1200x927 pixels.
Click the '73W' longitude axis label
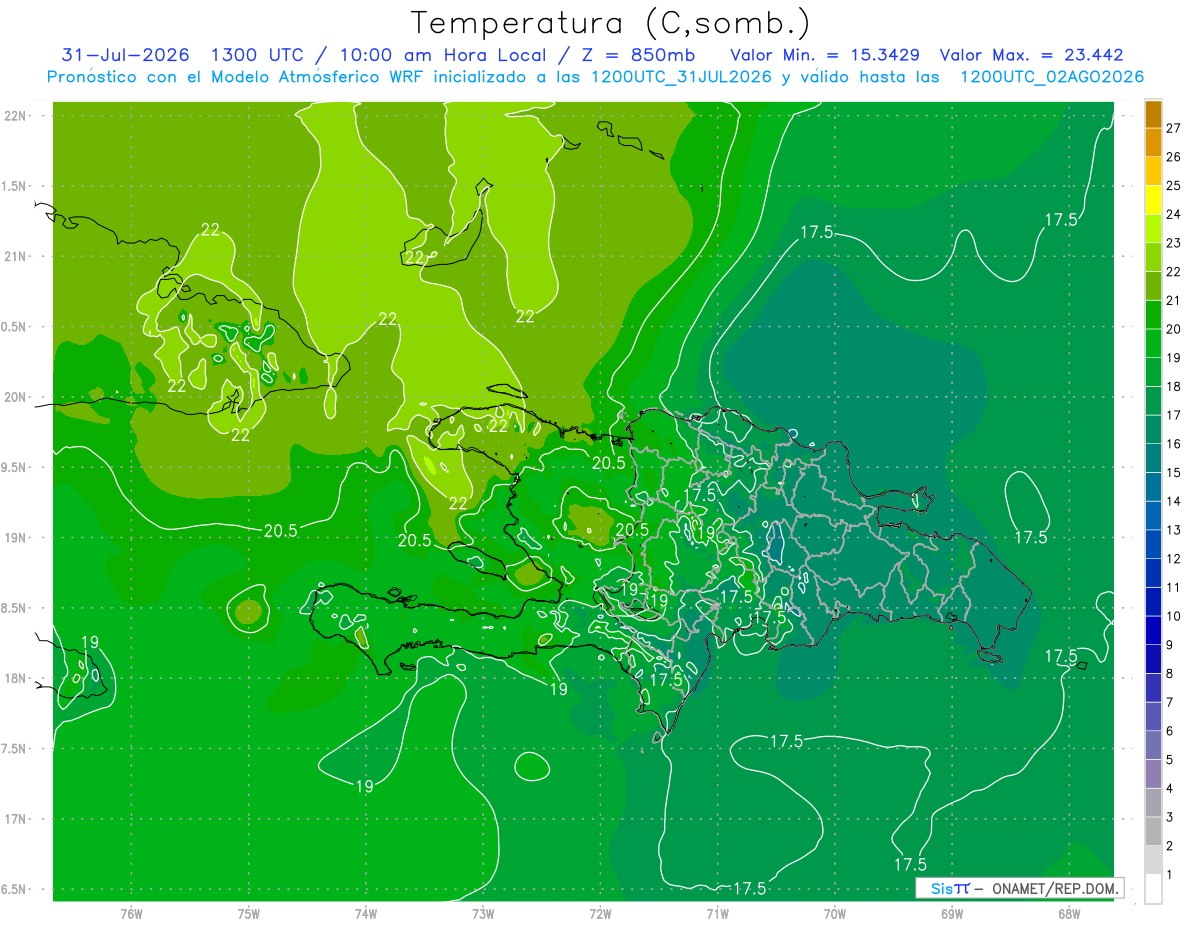tap(483, 914)
